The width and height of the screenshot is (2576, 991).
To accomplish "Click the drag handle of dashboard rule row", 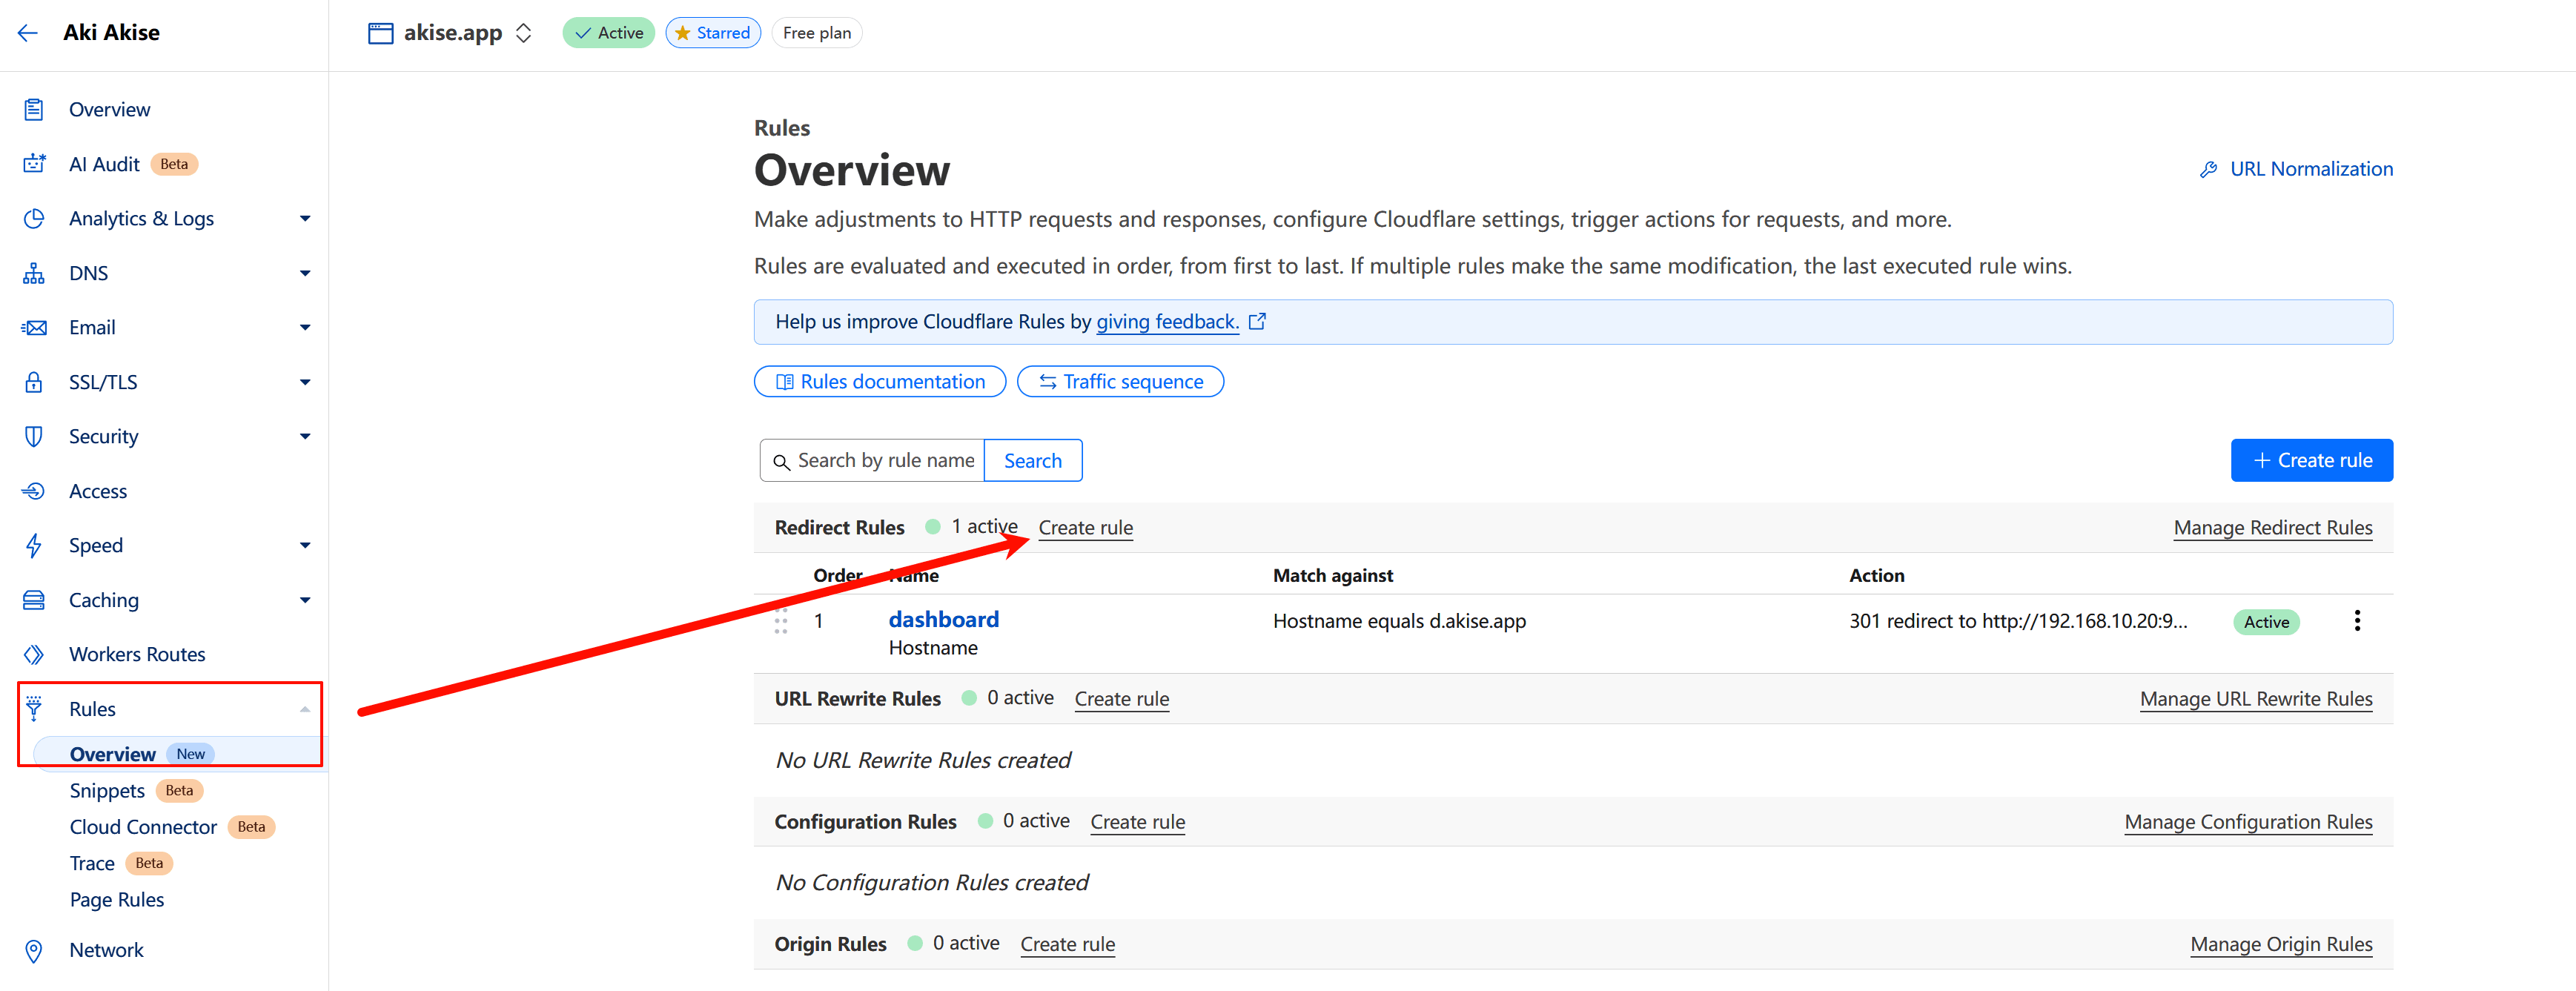I will [781, 621].
